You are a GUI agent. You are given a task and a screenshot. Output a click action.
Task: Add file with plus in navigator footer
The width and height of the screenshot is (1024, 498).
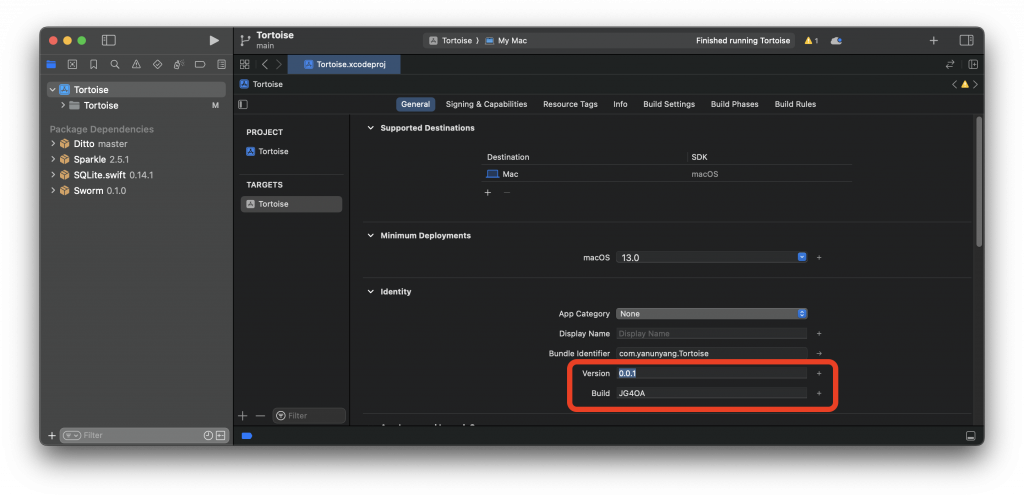point(52,435)
